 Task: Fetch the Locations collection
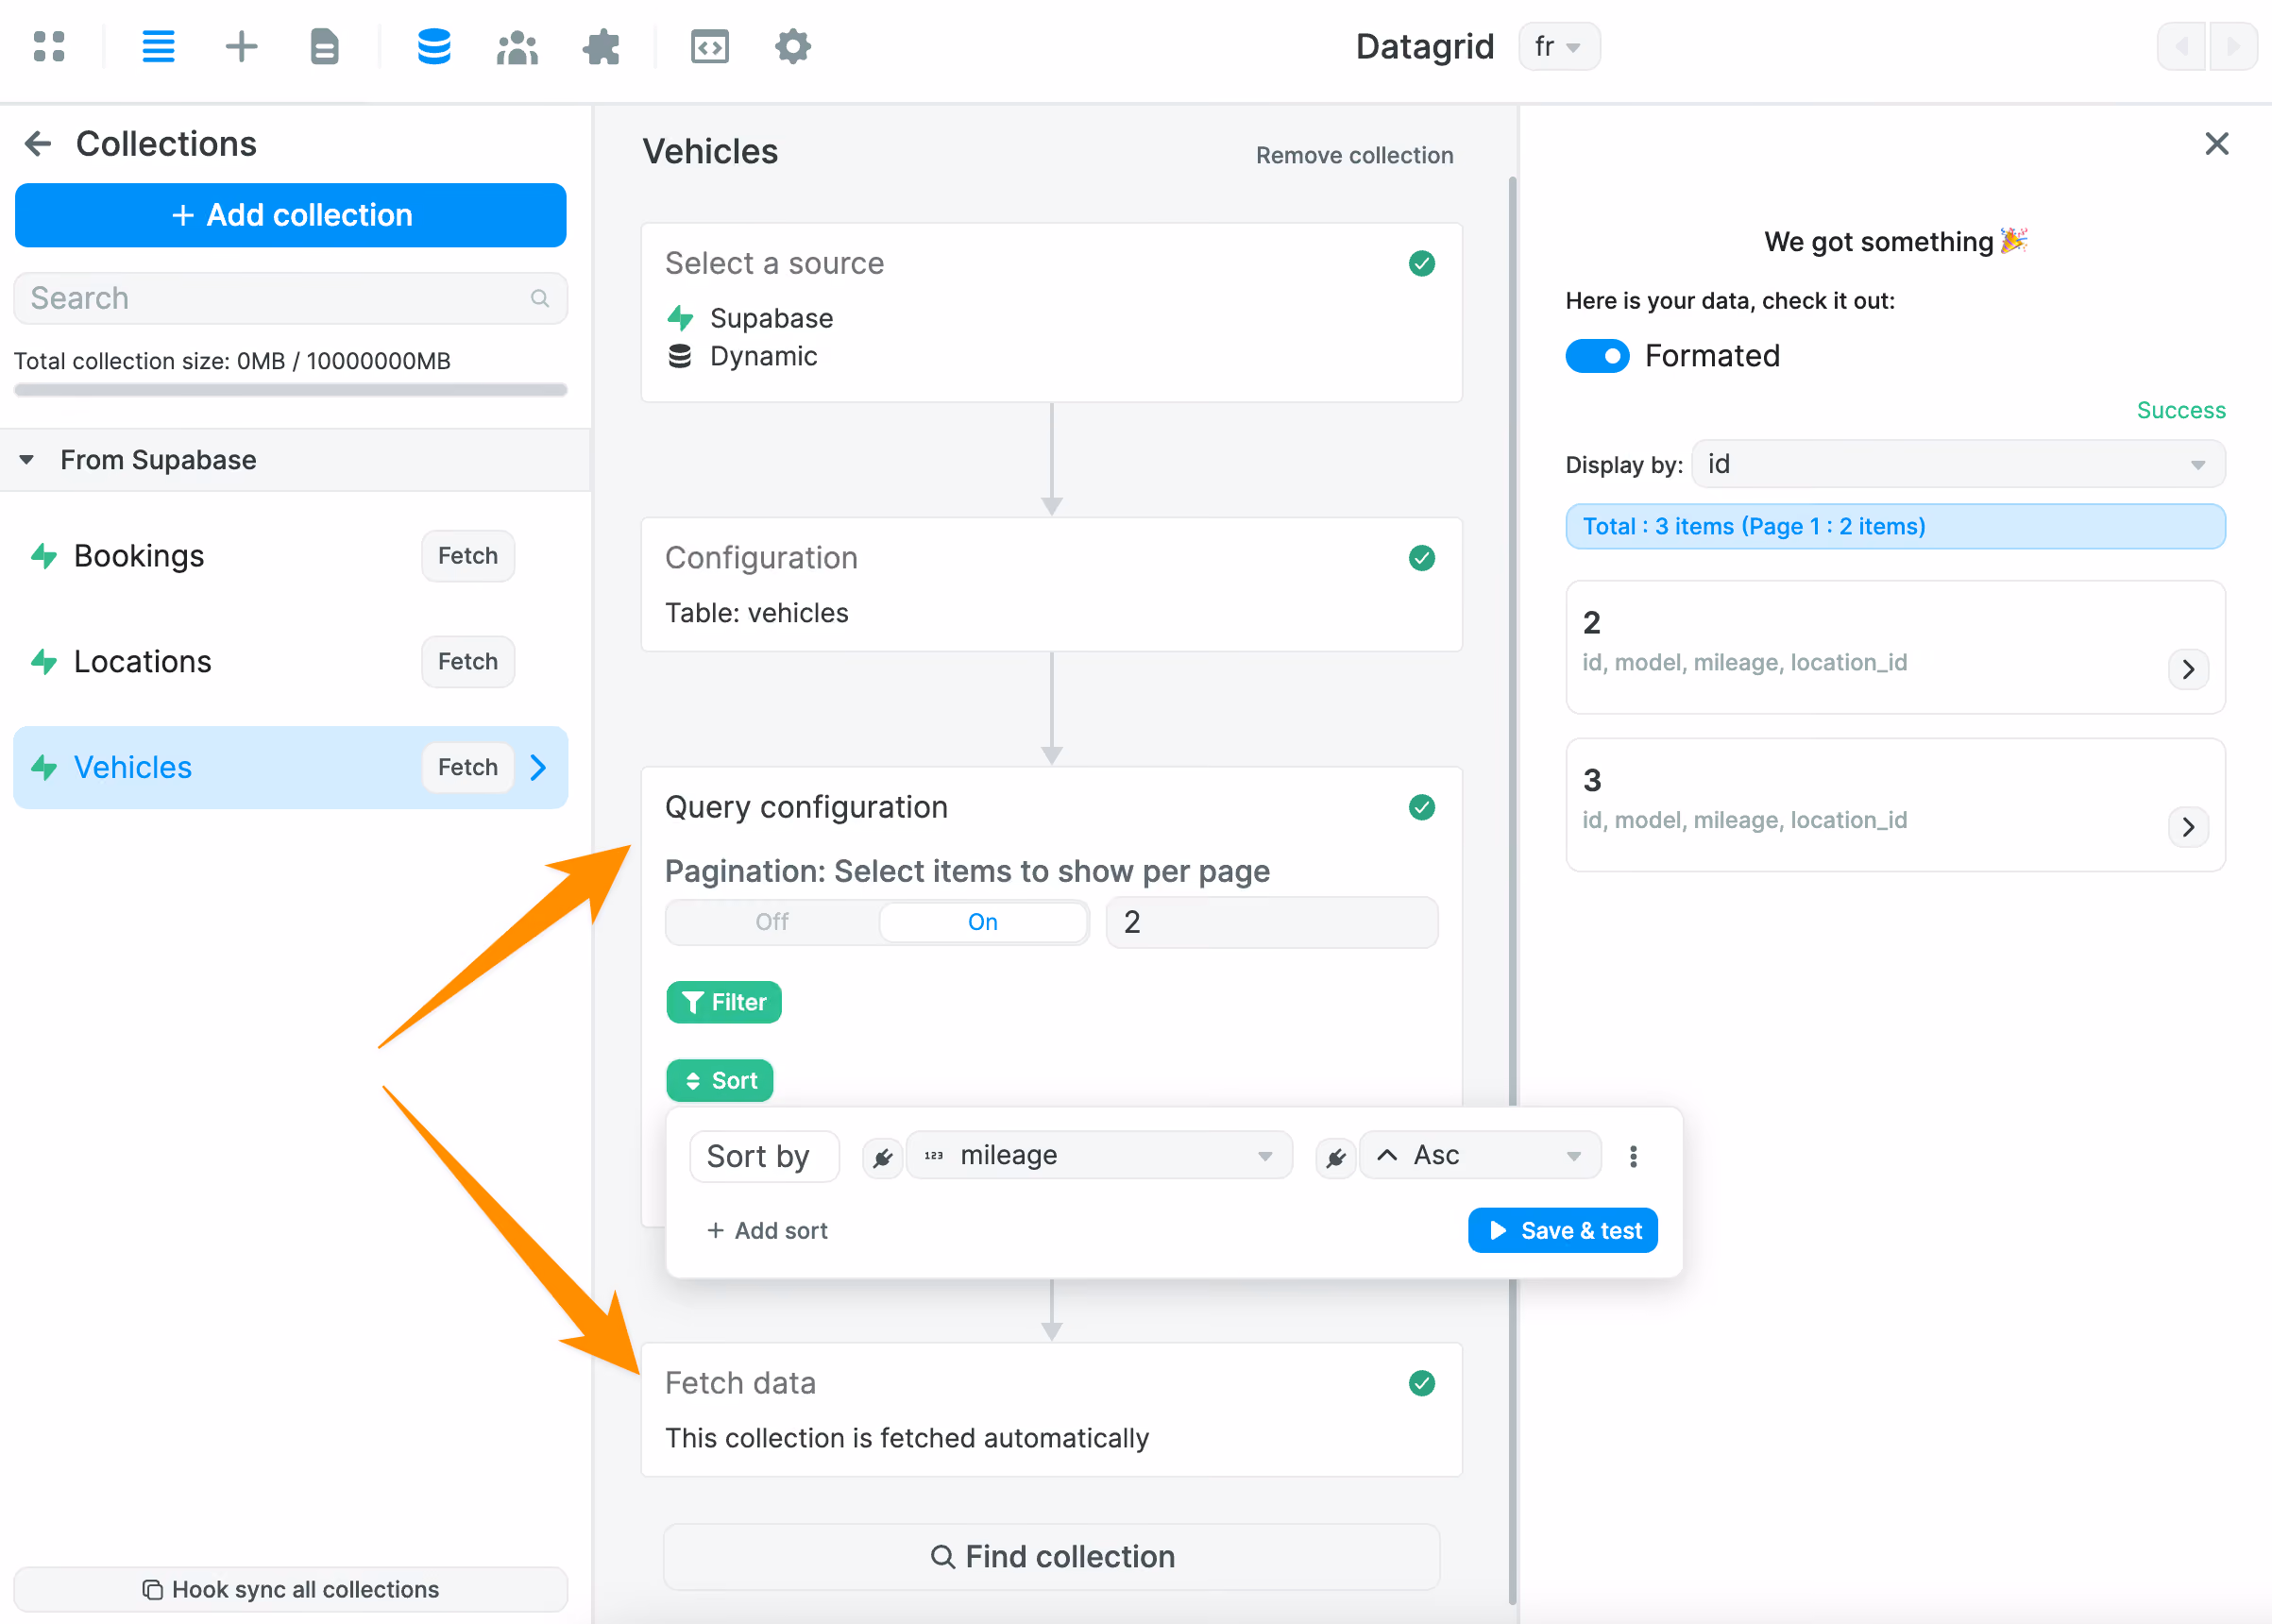467,662
